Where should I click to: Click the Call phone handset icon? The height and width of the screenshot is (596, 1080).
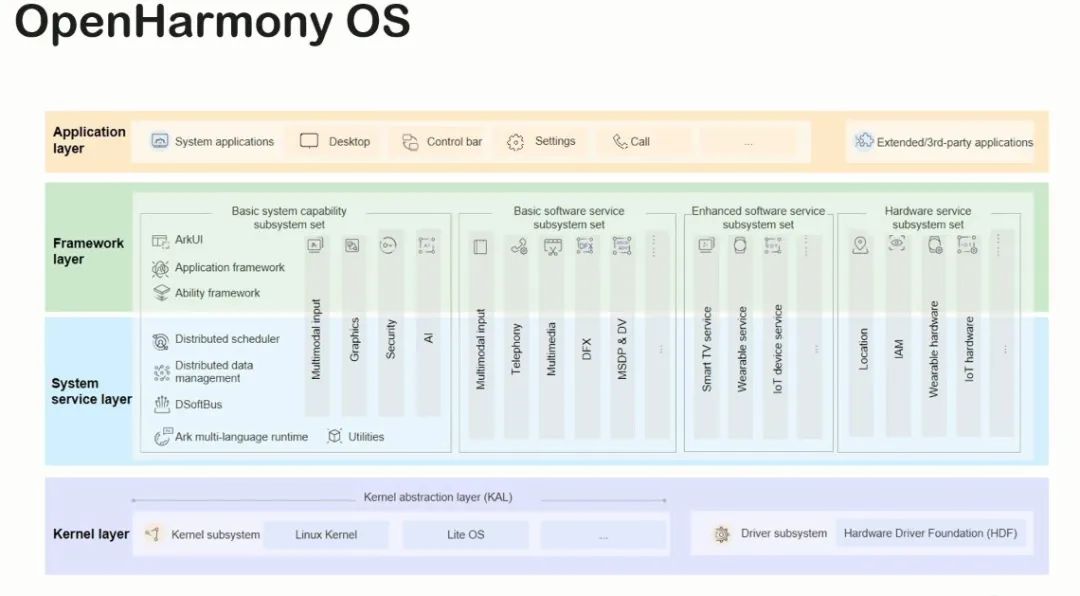[620, 141]
